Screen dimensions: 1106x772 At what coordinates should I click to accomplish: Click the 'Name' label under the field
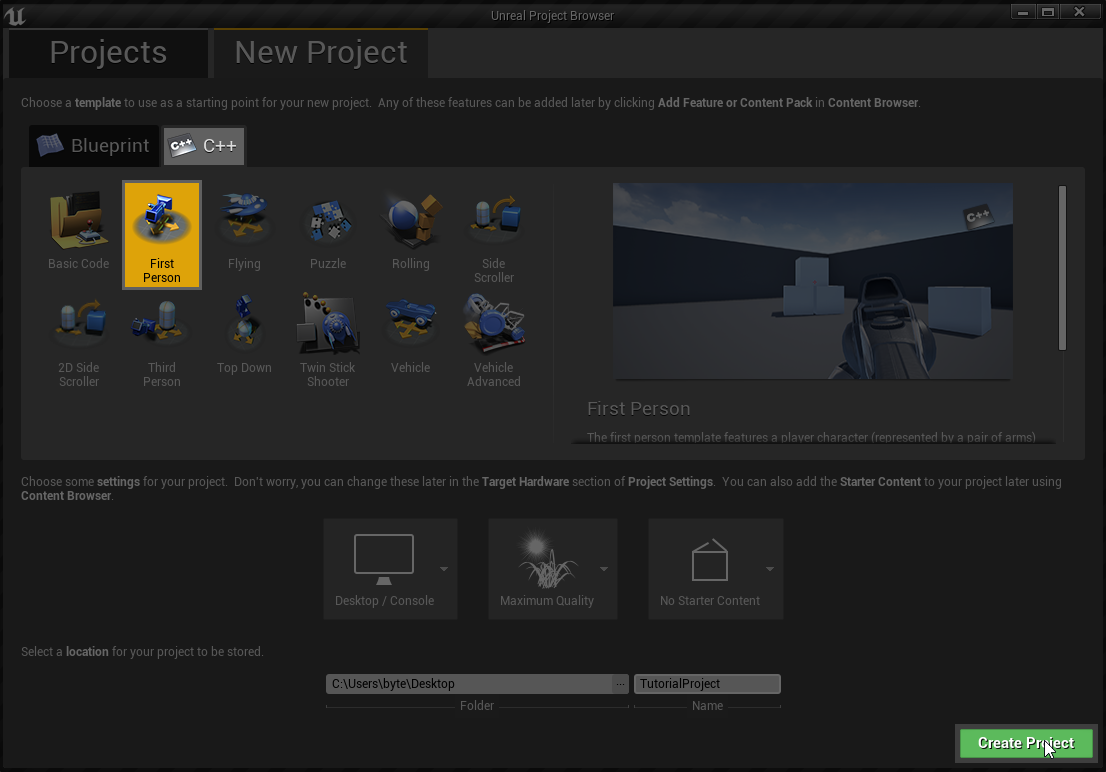point(707,706)
